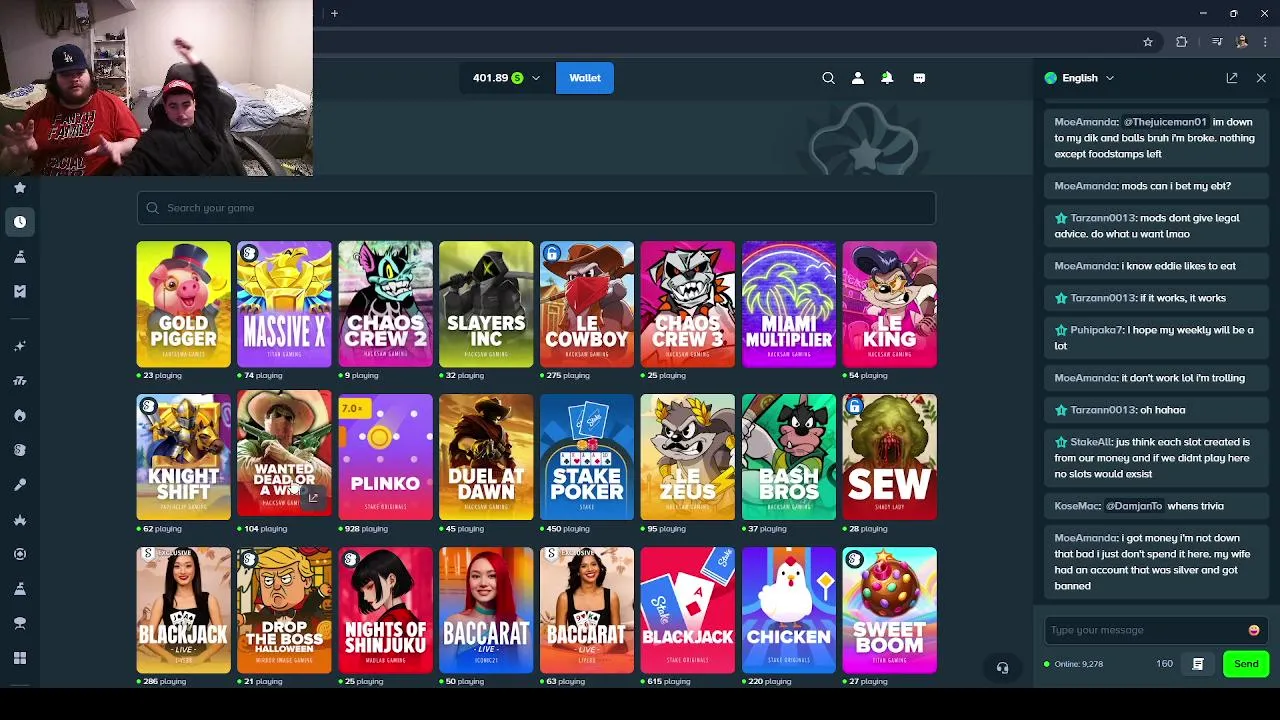Launch the Knight Shift game
The height and width of the screenshot is (720, 1280).
(183, 457)
